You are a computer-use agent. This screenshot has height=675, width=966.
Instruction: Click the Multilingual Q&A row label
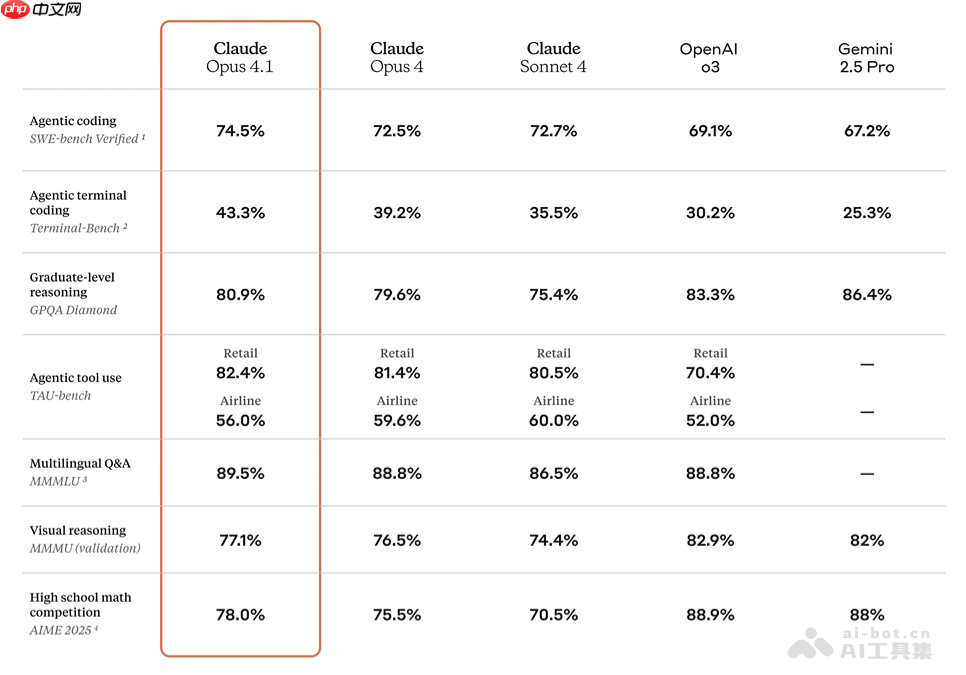coord(80,464)
